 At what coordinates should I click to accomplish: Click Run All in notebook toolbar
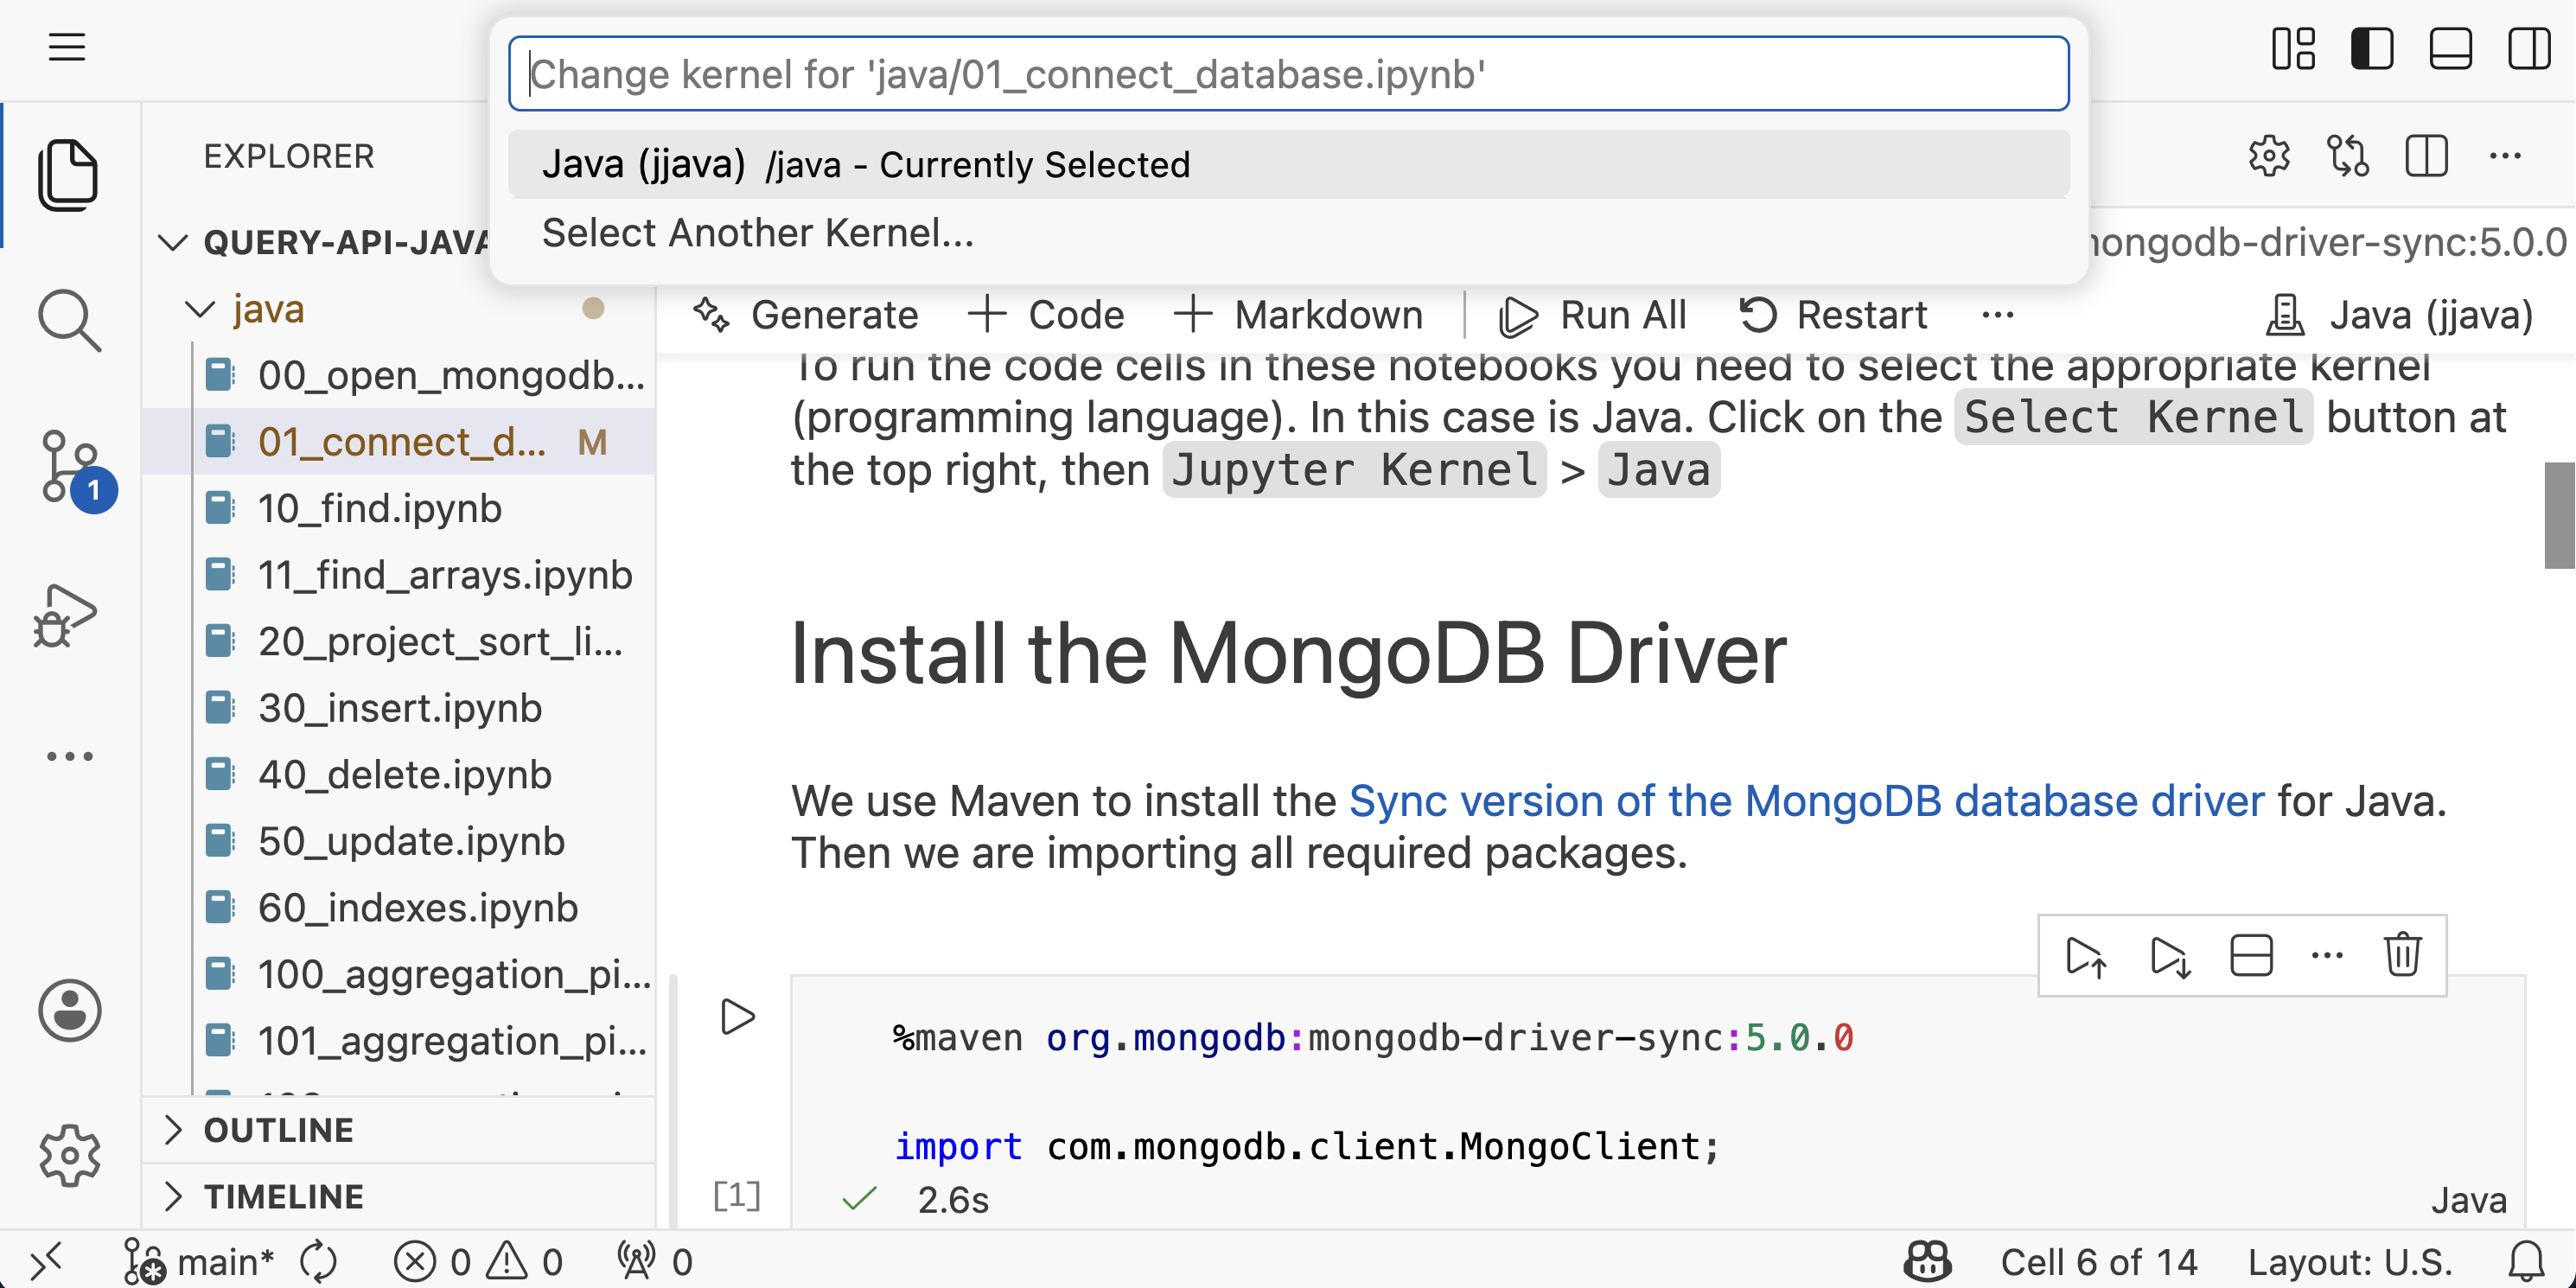(x=1593, y=315)
